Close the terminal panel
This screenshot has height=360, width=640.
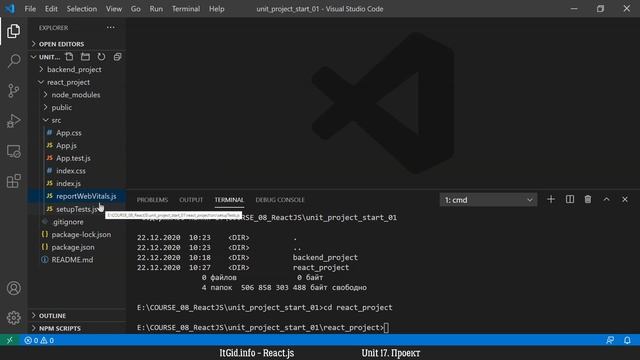click(625, 200)
